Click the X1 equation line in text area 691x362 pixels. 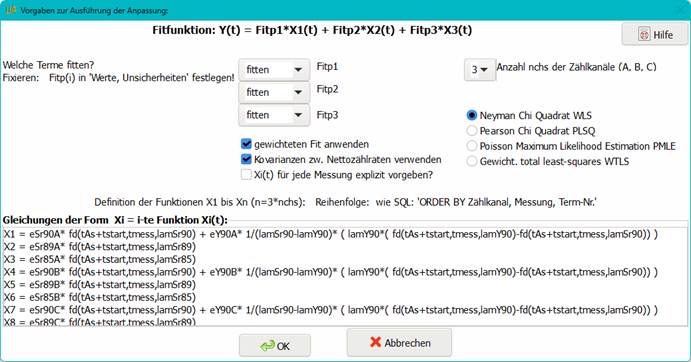coord(331,234)
